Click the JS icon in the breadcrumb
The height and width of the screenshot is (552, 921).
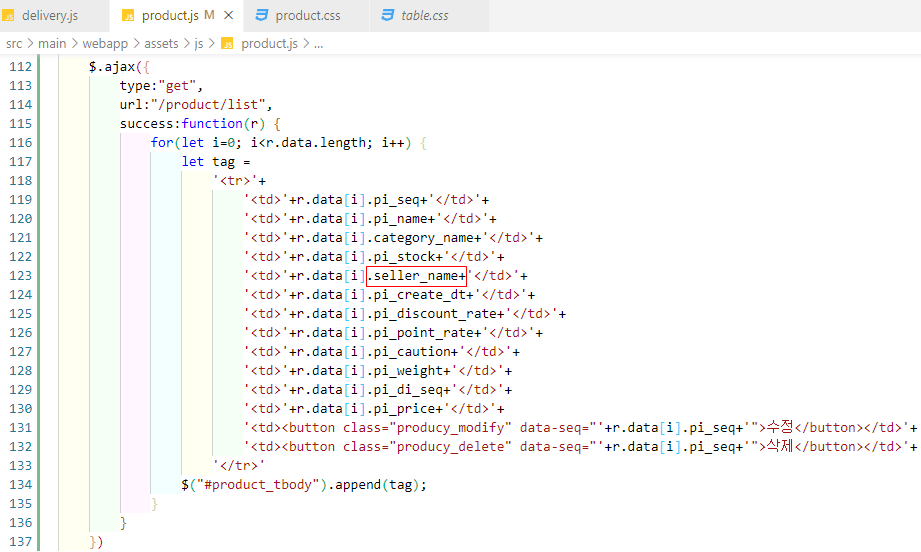pos(227,43)
